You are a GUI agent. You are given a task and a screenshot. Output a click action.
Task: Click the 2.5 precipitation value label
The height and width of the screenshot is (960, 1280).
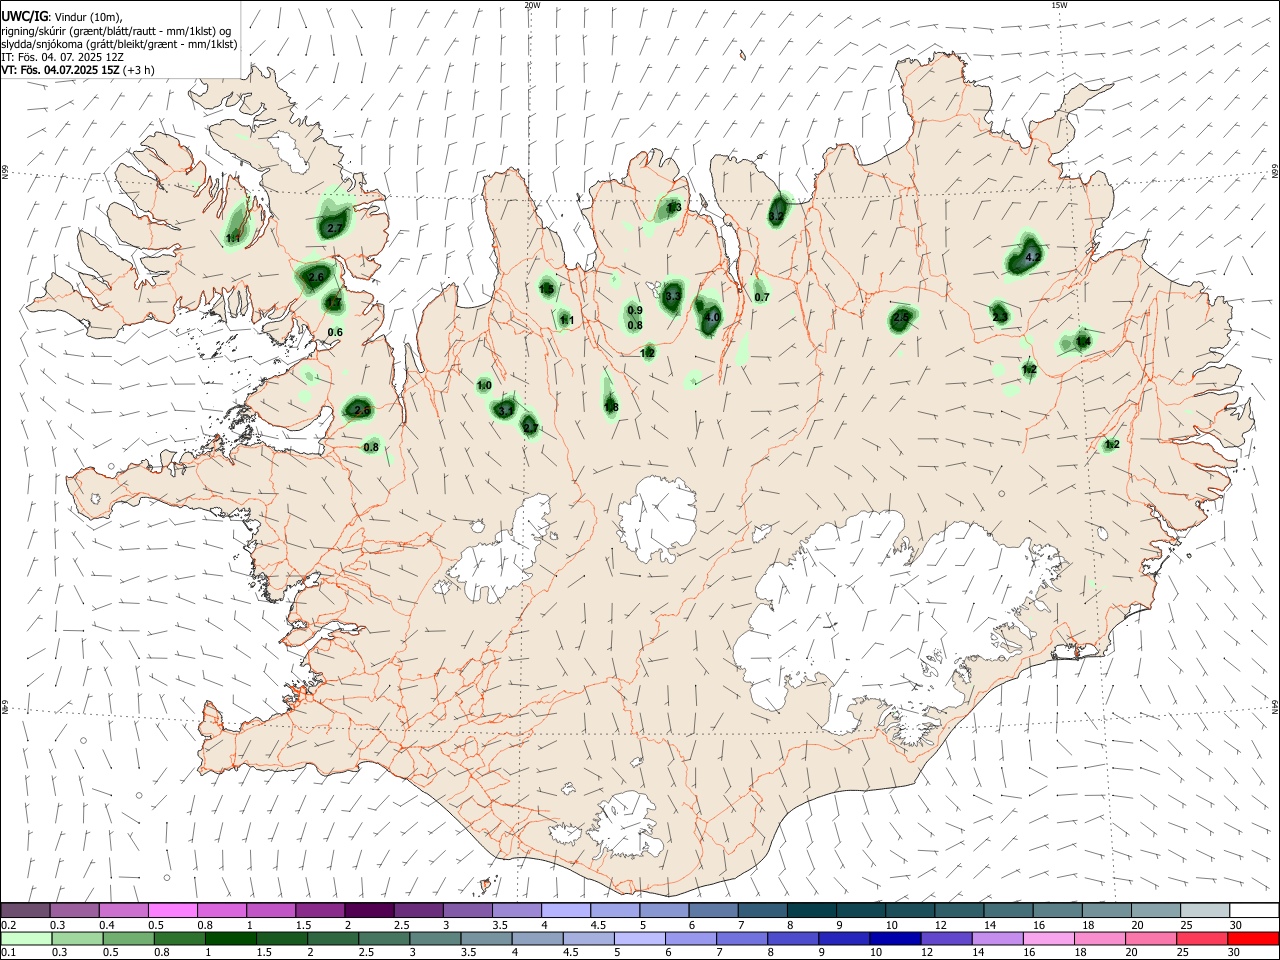(901, 317)
